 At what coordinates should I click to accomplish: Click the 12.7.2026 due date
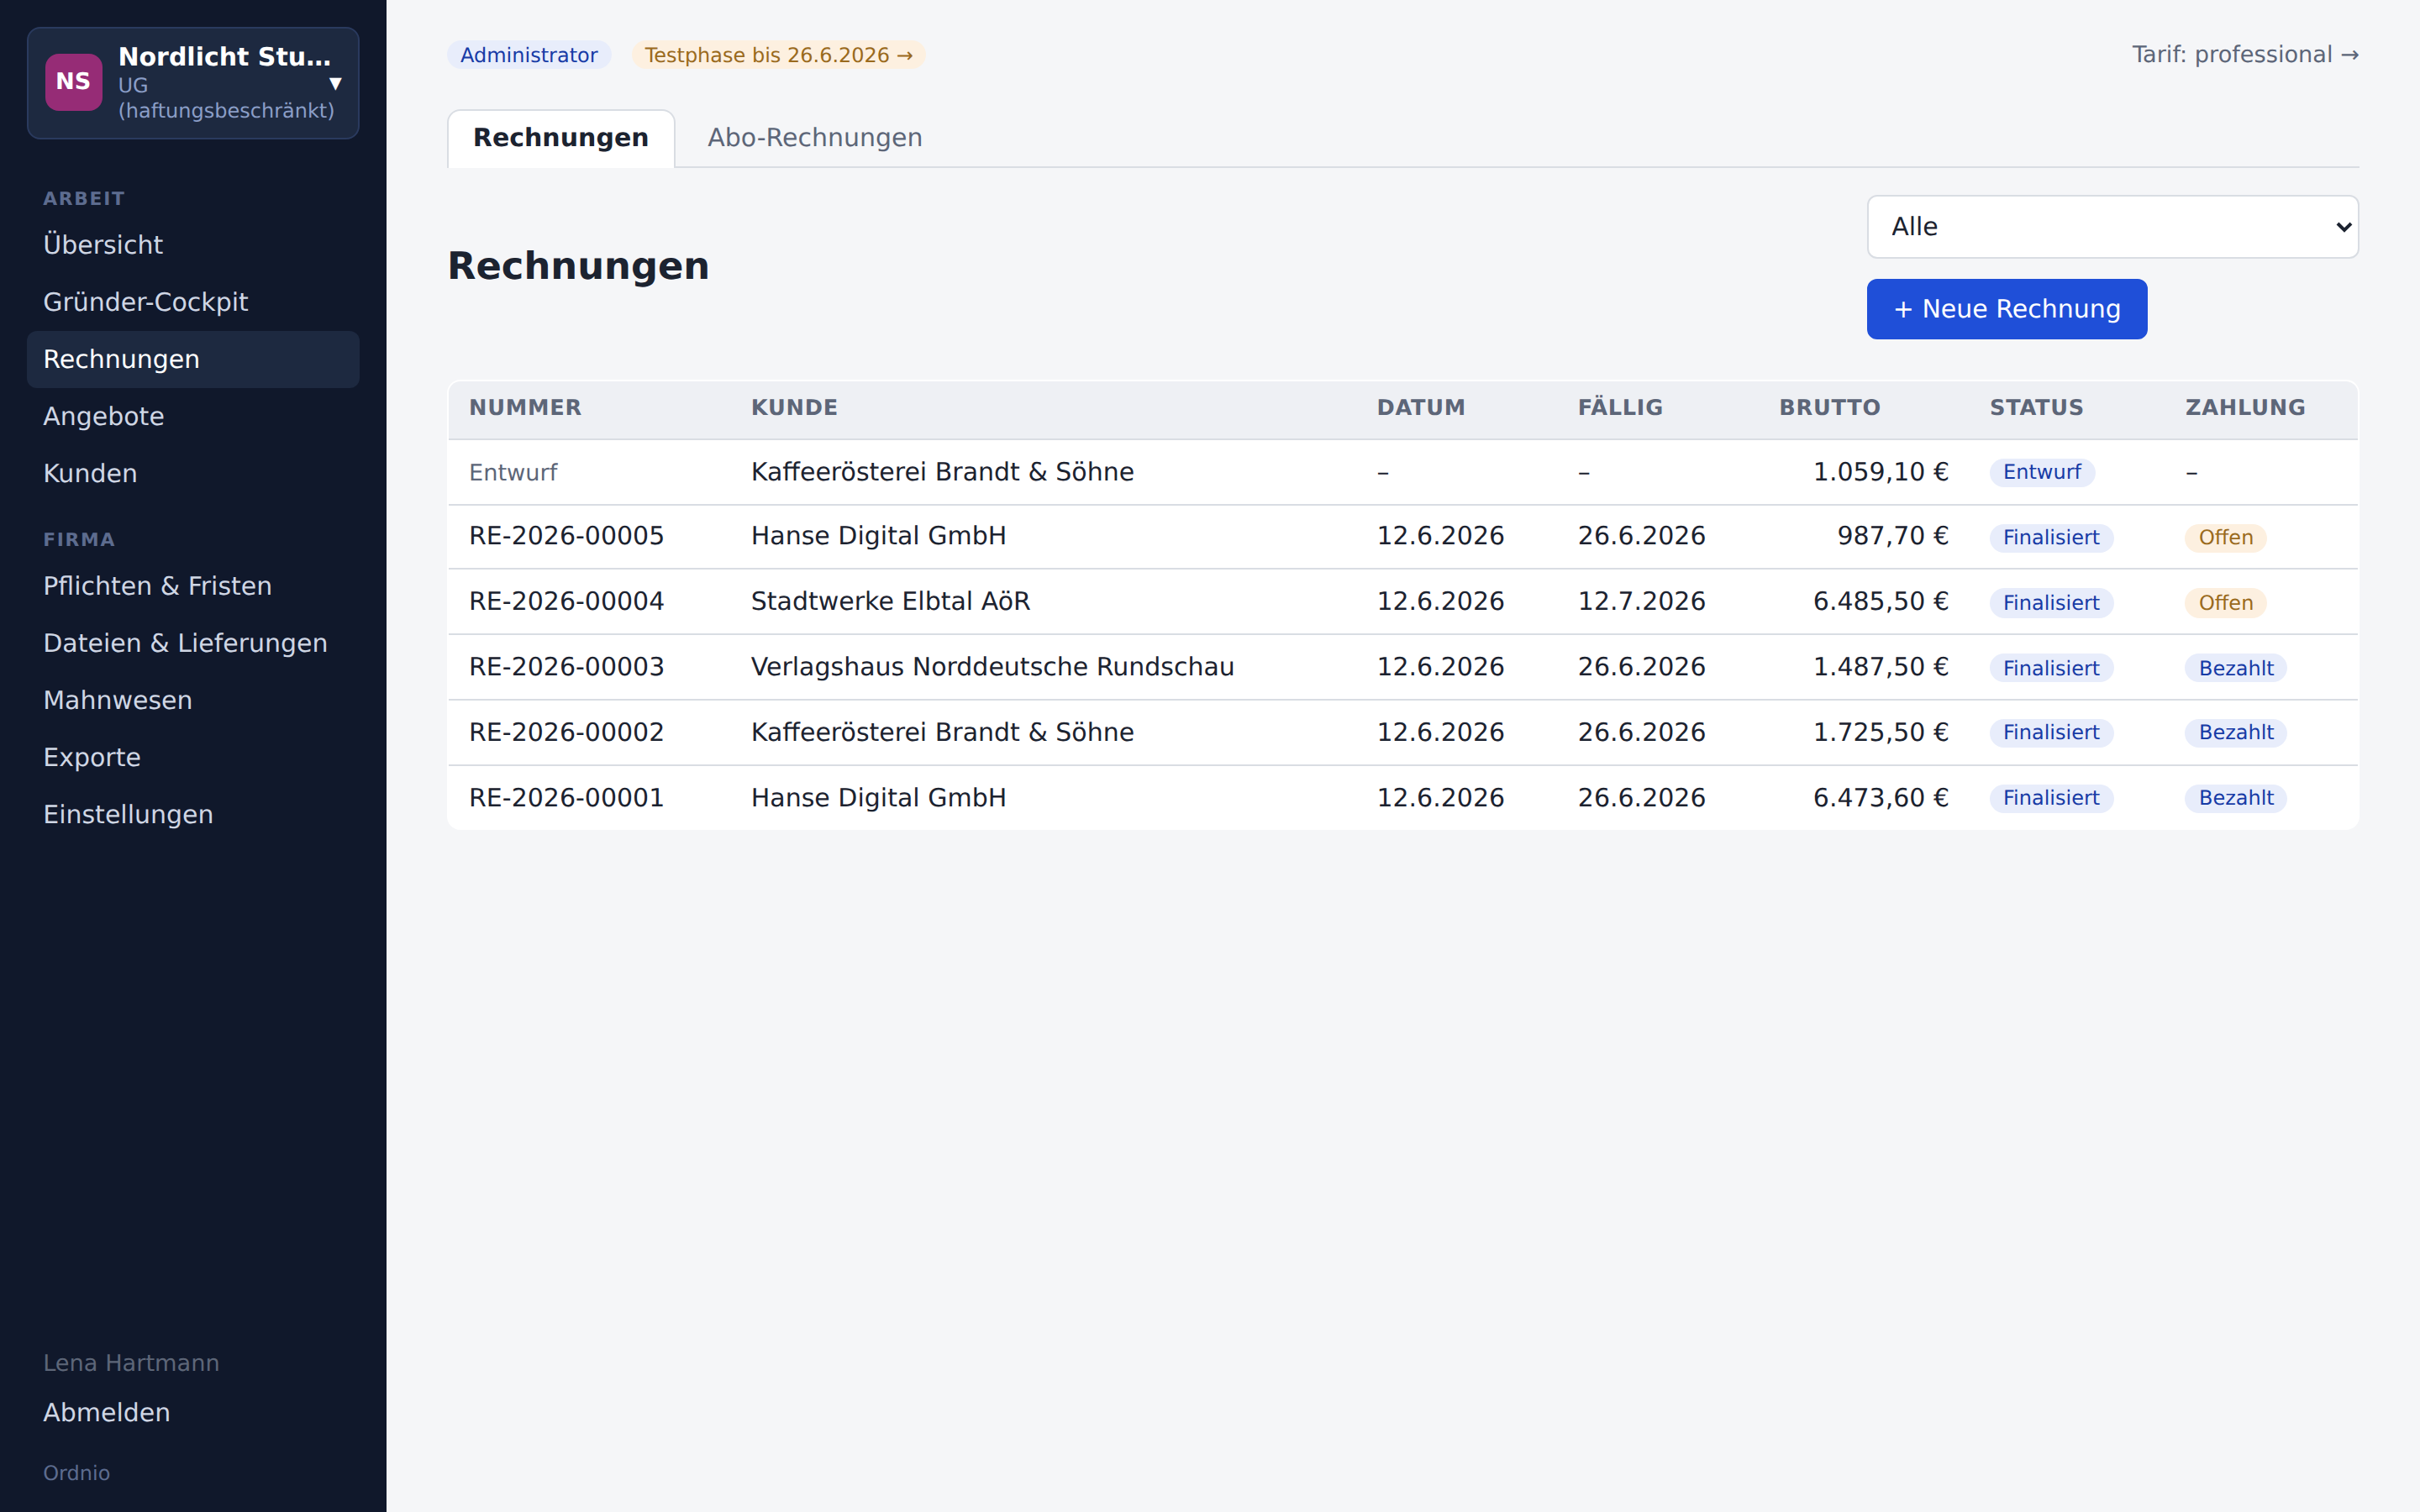(1641, 601)
